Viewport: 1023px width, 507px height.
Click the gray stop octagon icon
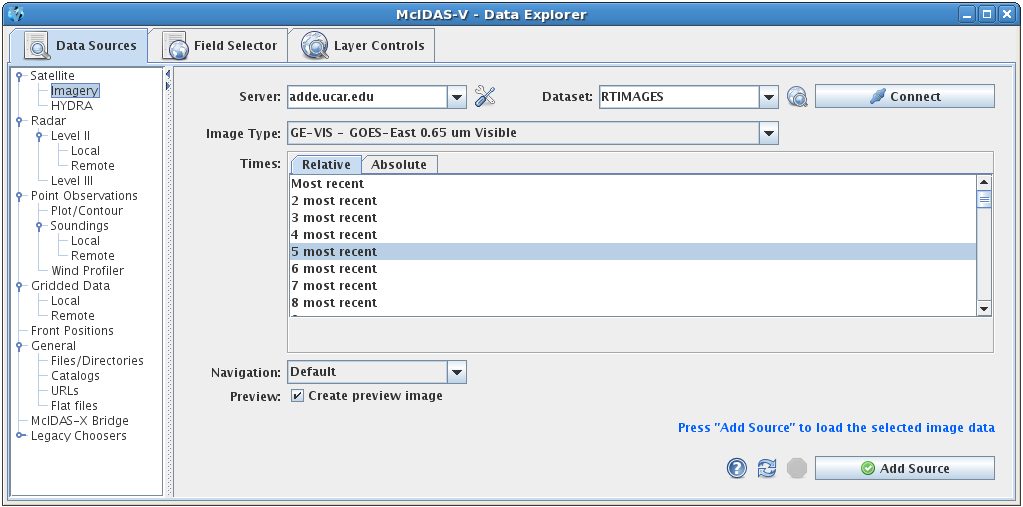(796, 468)
